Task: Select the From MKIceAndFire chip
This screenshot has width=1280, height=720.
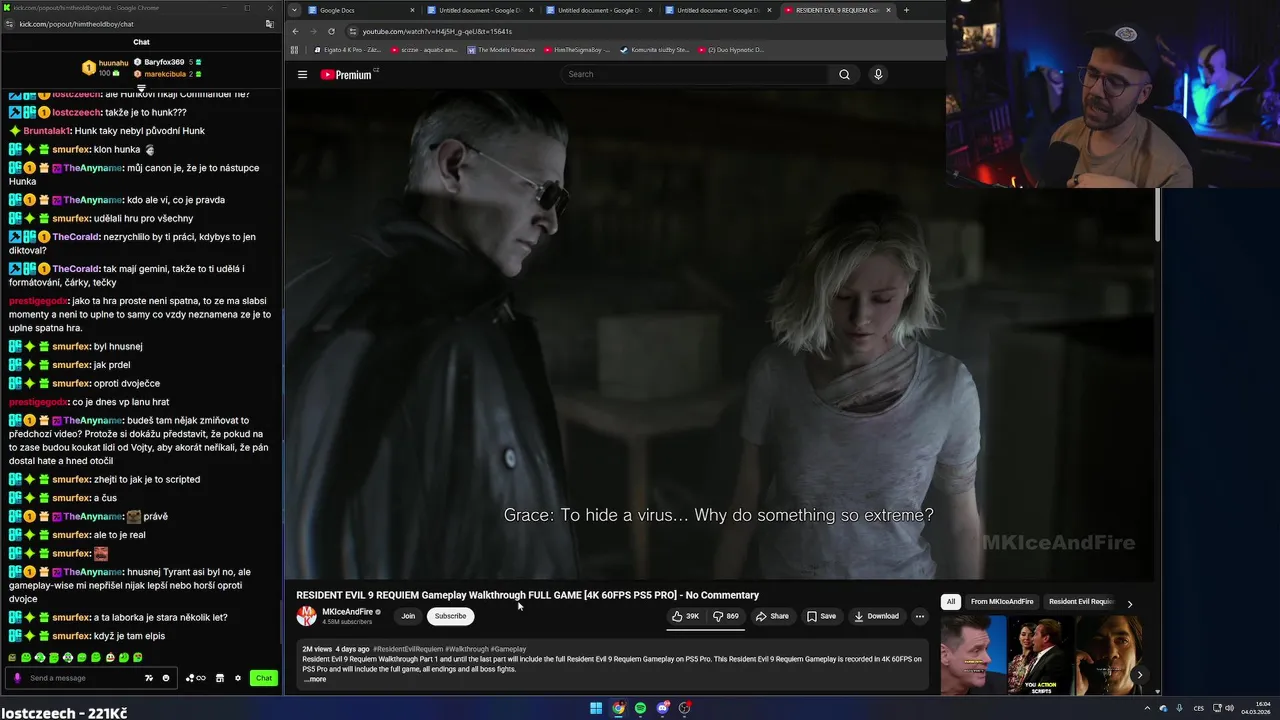Action: coord(1002,602)
